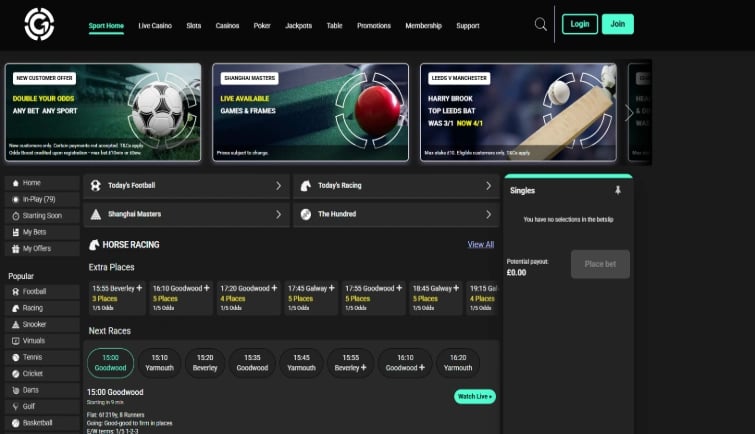755x434 pixels.
Task: Click the Login button
Action: pyautogui.click(x=580, y=24)
